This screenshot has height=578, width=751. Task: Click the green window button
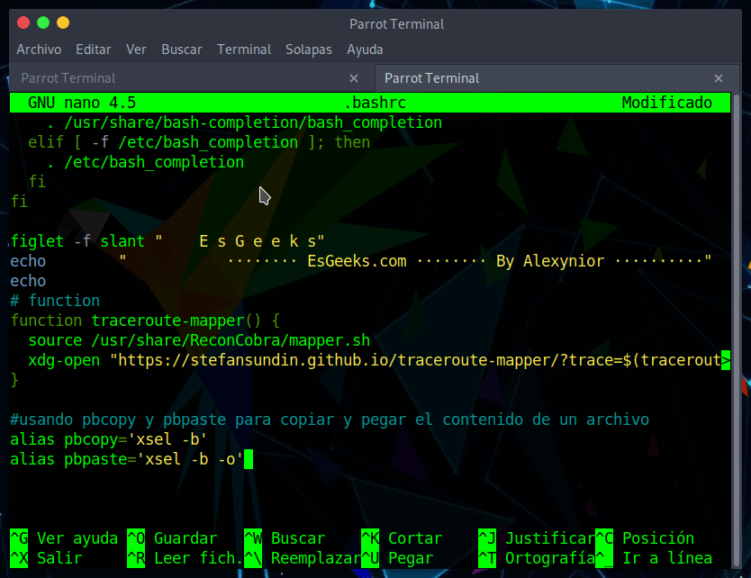(43, 23)
